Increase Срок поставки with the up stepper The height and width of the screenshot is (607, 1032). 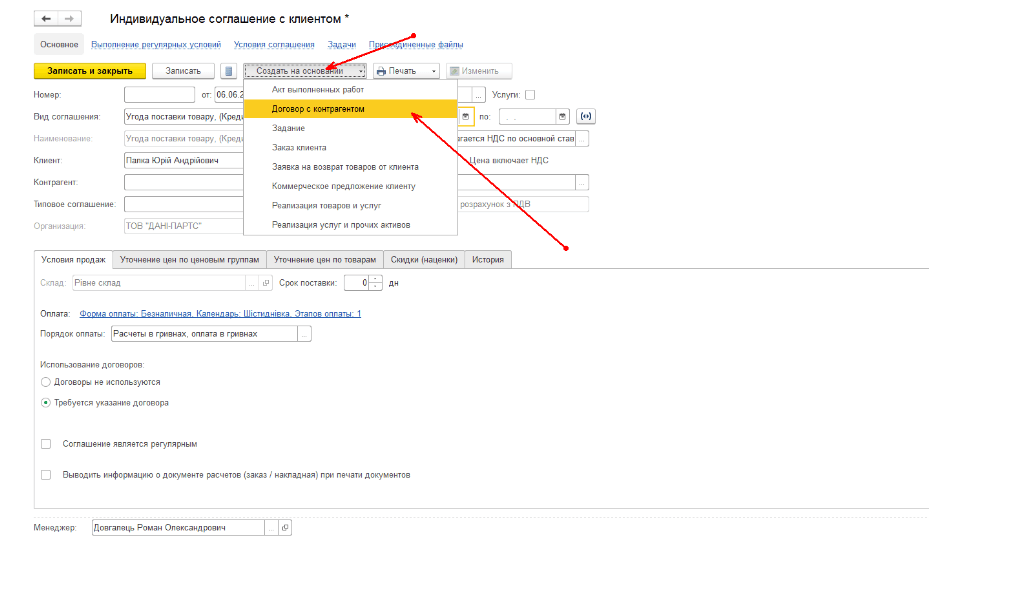375,278
